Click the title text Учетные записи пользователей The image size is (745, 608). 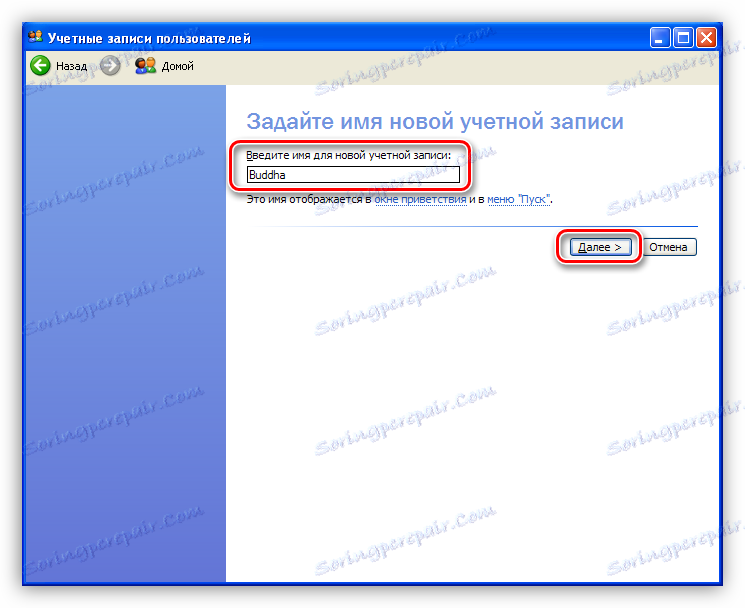[149, 38]
